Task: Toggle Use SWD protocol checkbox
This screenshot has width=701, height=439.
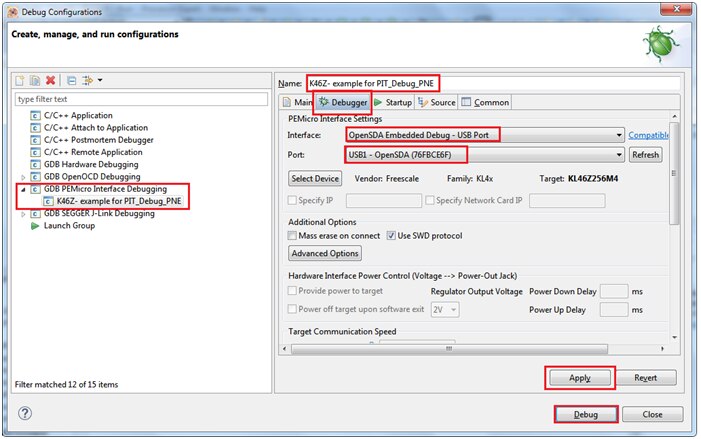Action: (391, 236)
